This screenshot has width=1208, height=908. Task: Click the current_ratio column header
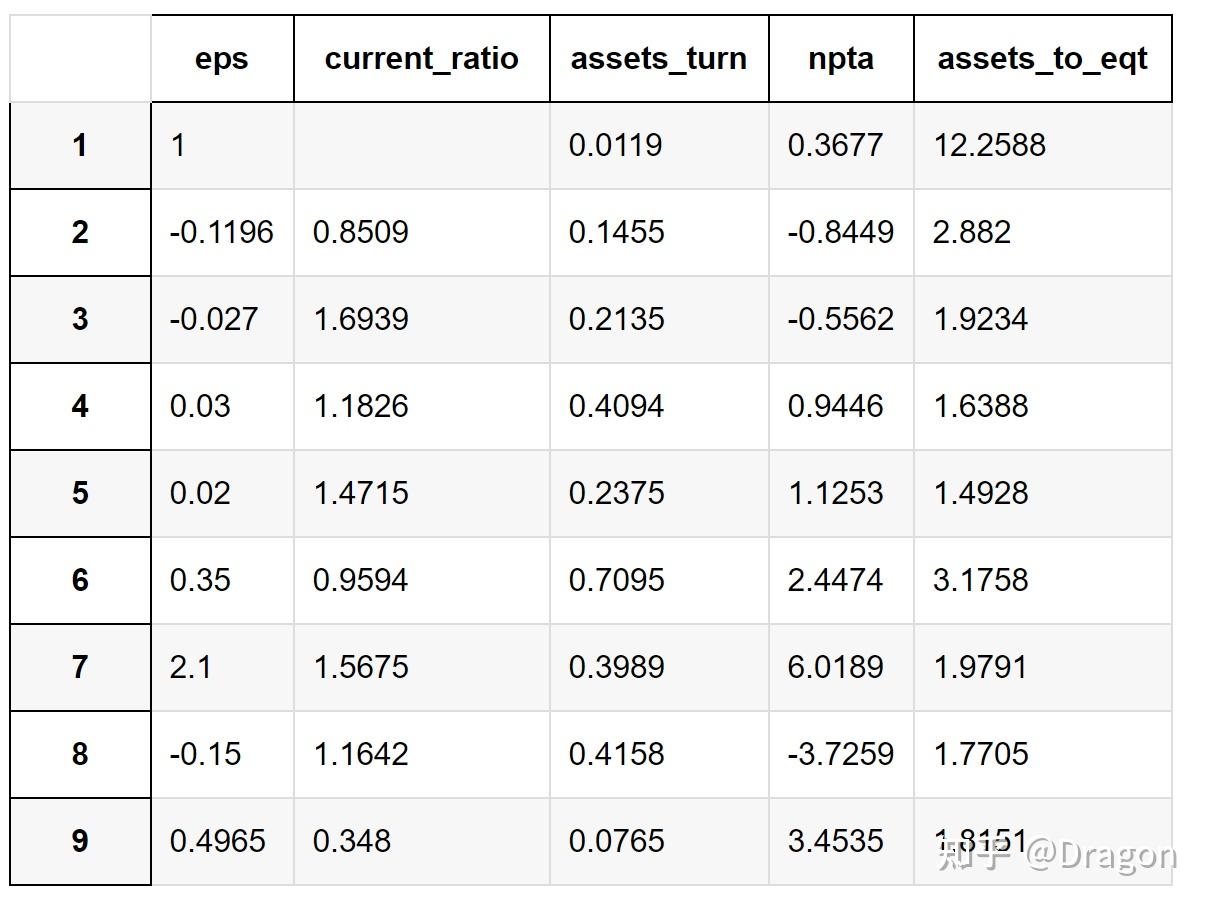tap(421, 59)
